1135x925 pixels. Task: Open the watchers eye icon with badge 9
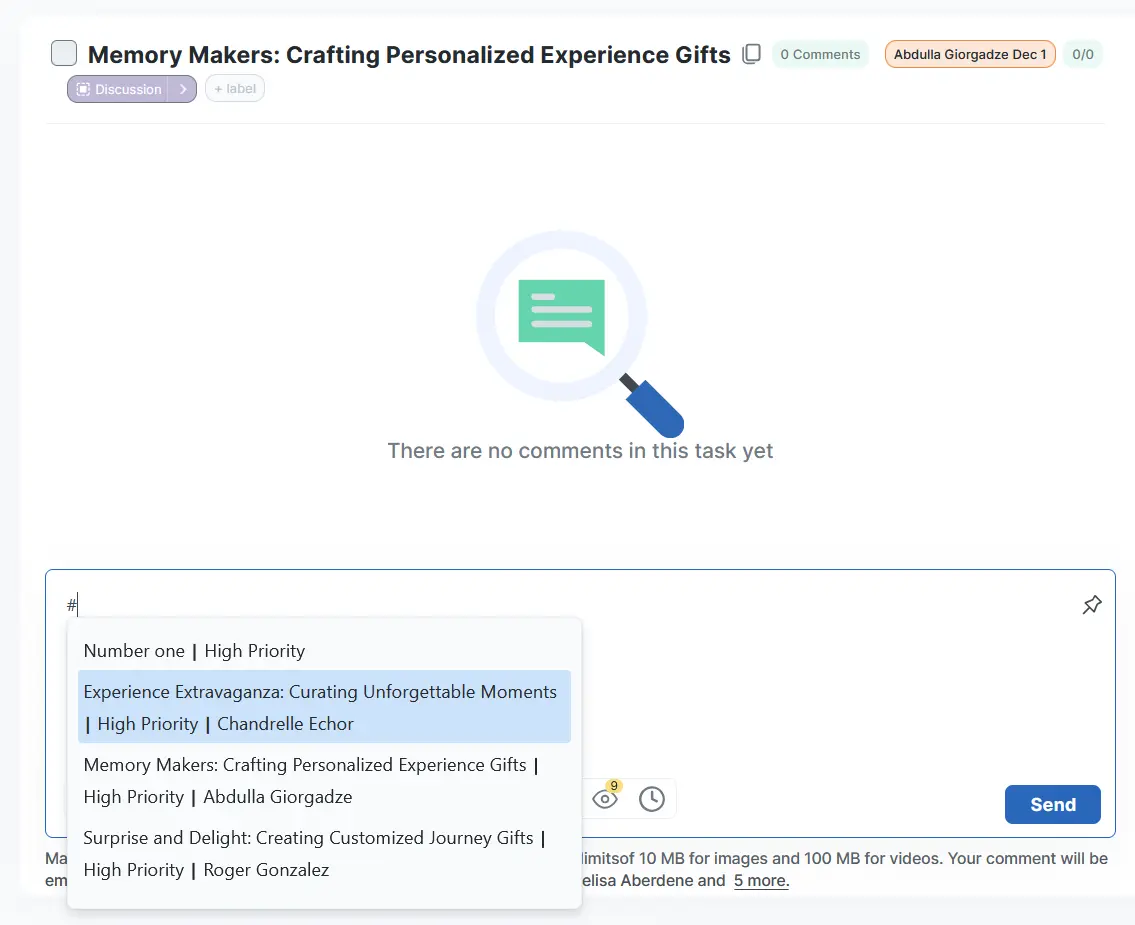click(605, 798)
